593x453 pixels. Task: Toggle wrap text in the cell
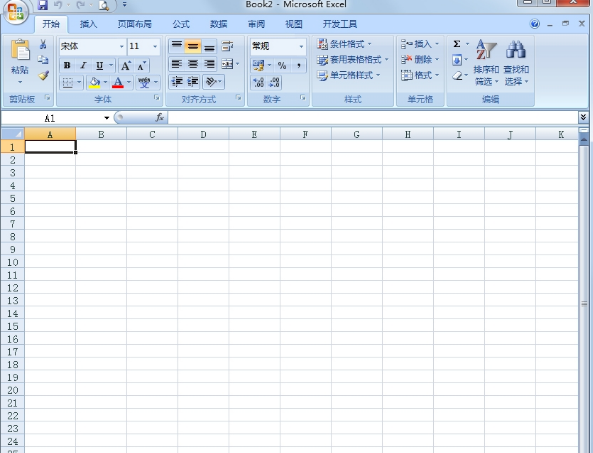tap(227, 46)
